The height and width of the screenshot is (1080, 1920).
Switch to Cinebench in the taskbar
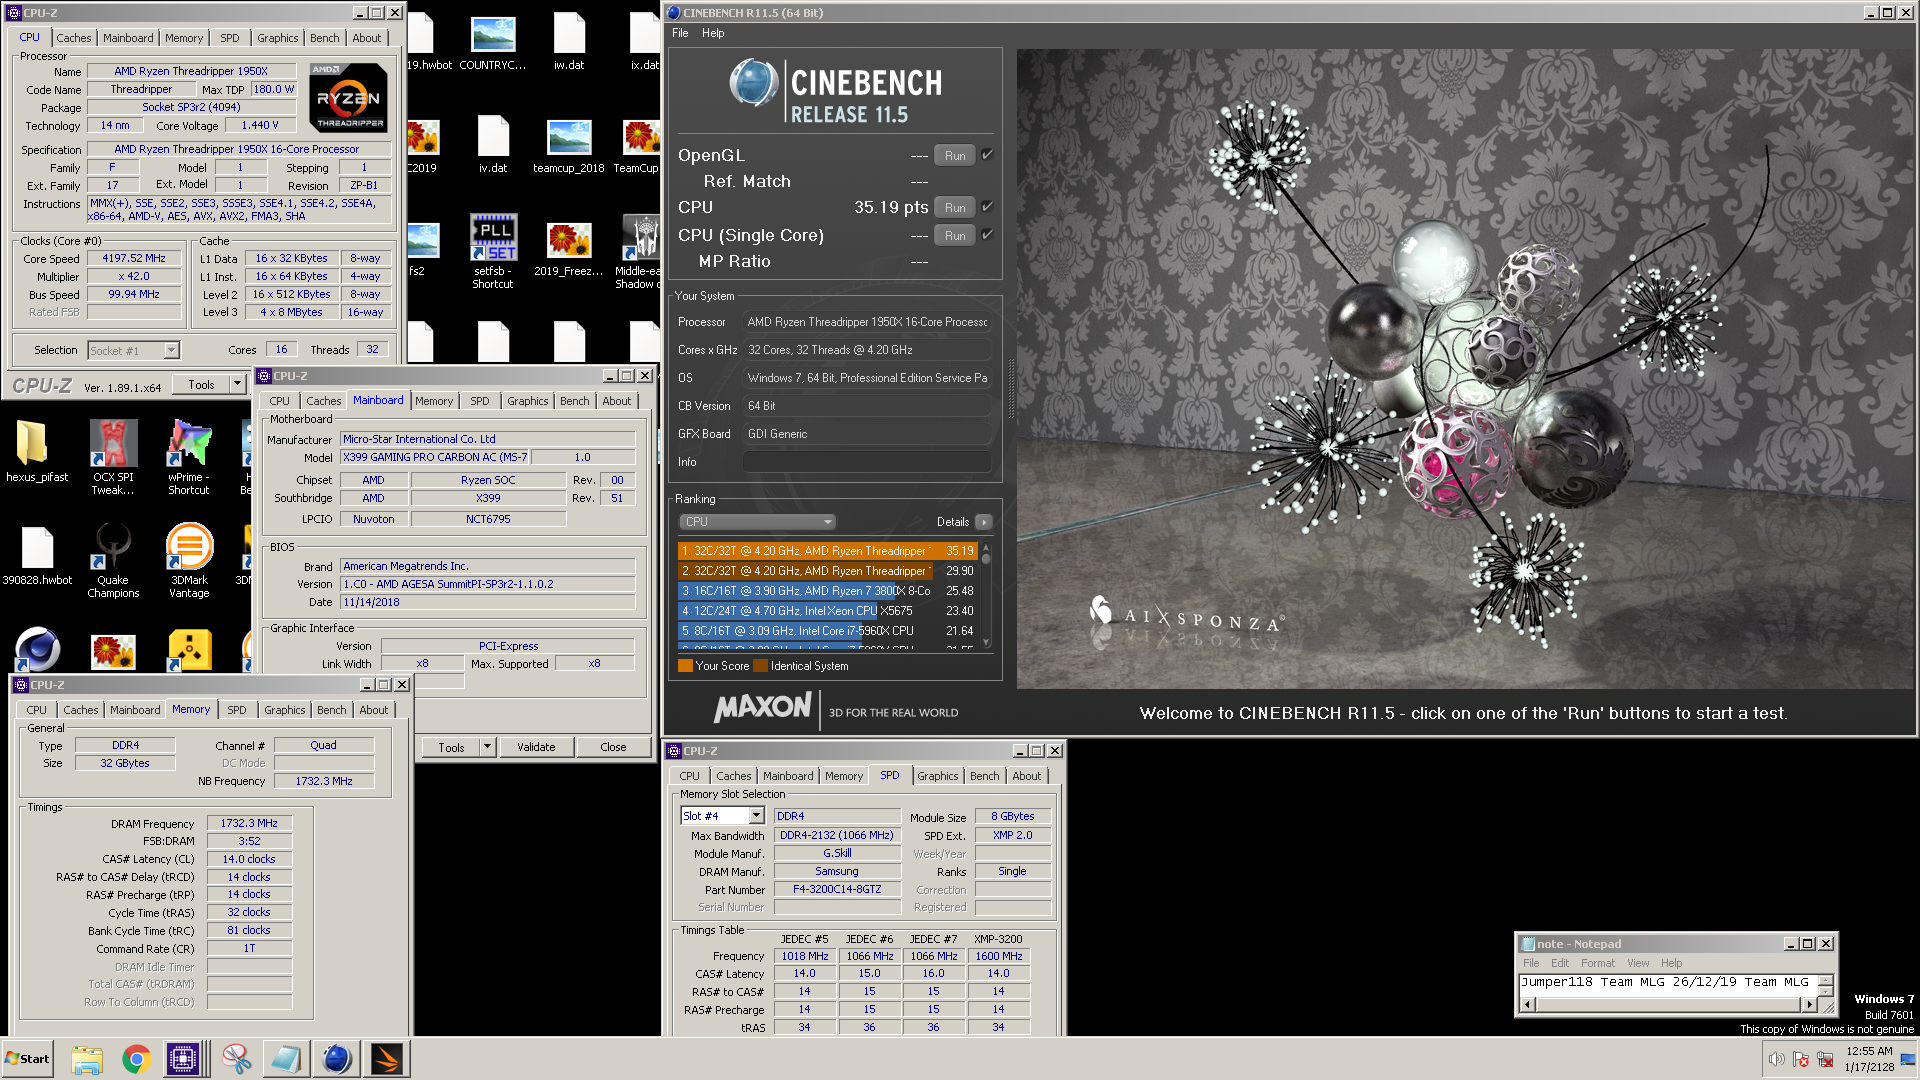pyautogui.click(x=336, y=1059)
